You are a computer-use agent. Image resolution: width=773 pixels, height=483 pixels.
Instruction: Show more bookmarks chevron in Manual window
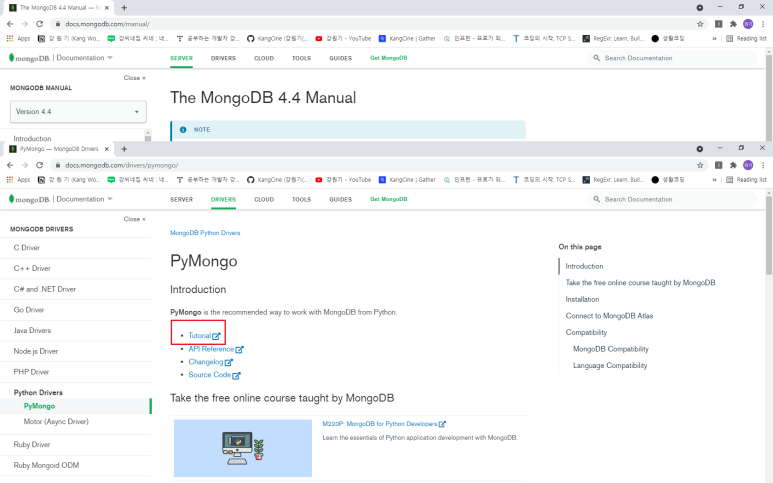click(x=714, y=38)
